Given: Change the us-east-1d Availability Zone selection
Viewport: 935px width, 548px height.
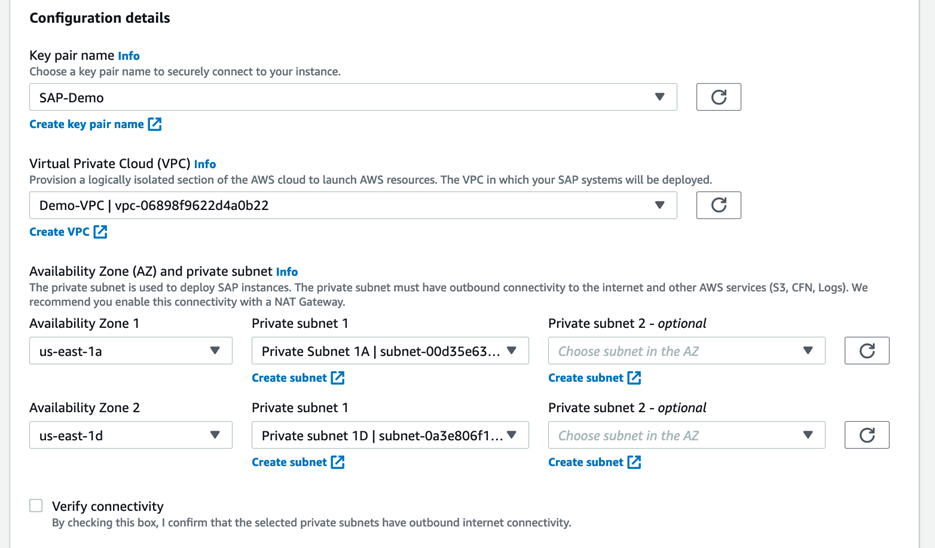Looking at the screenshot, I should coord(130,435).
